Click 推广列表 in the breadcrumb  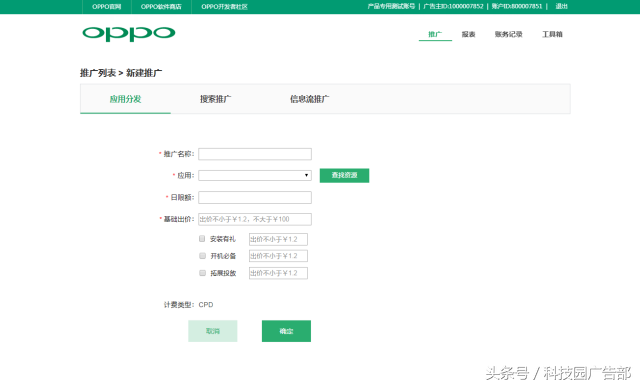click(x=98, y=73)
